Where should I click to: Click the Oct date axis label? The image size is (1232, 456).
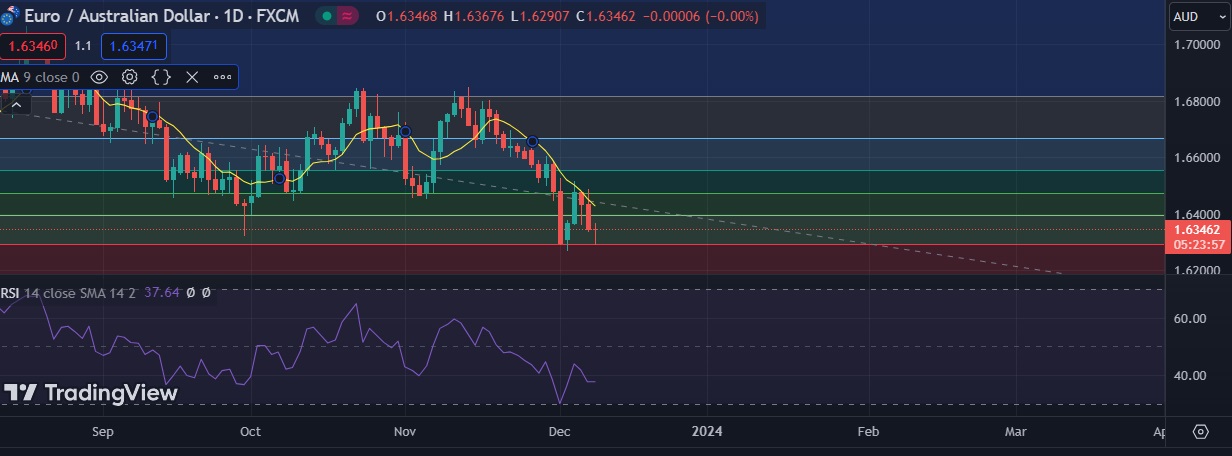pyautogui.click(x=251, y=432)
